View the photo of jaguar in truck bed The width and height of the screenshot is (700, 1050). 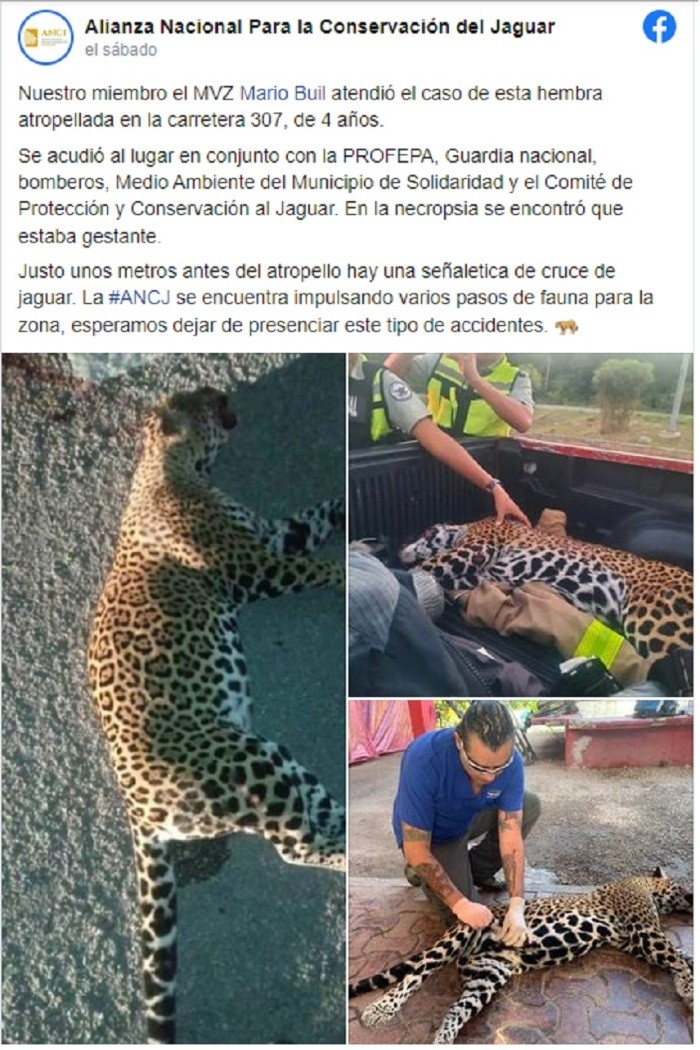[520, 524]
